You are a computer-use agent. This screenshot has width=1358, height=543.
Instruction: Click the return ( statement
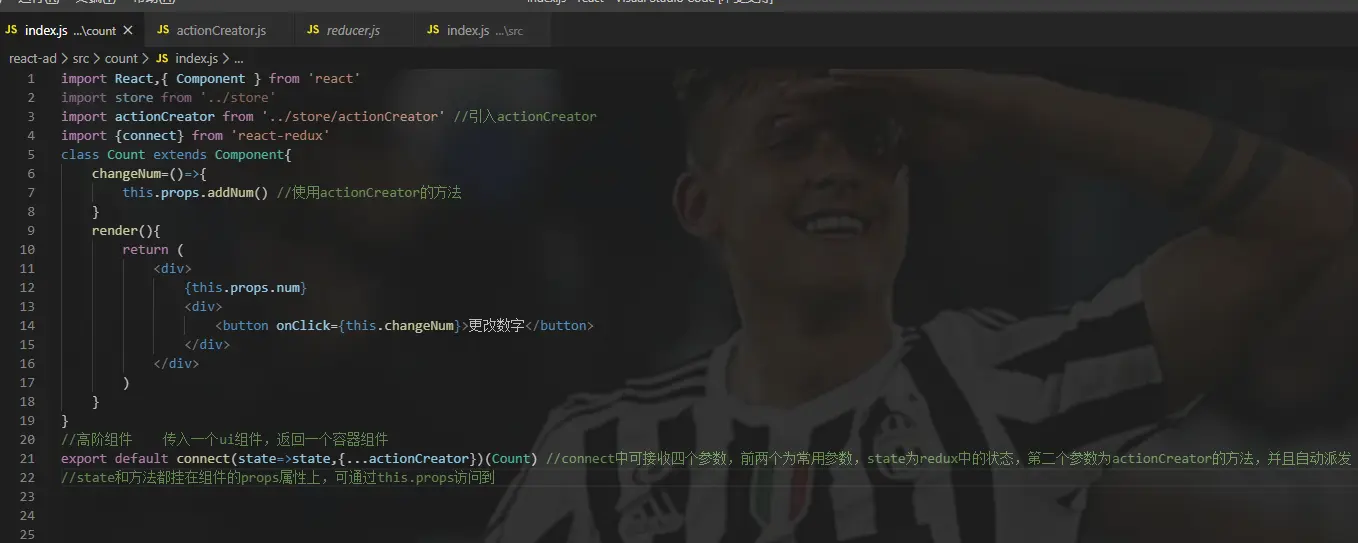tap(153, 250)
